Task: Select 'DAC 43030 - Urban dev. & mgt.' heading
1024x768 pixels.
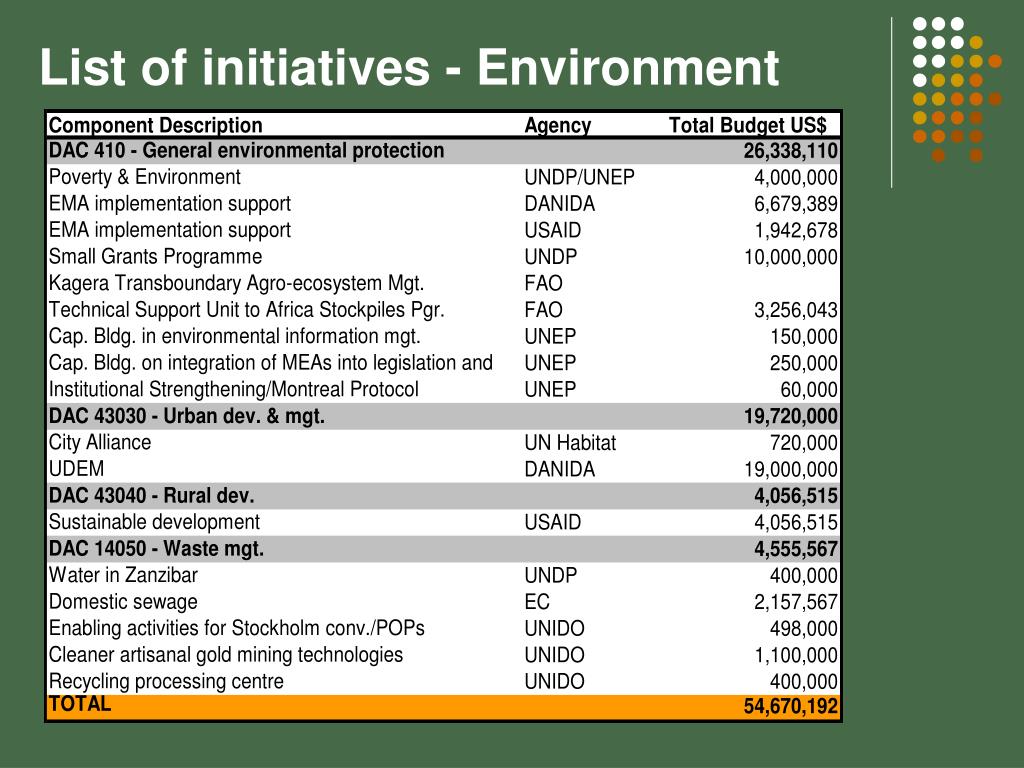Action: (x=187, y=416)
